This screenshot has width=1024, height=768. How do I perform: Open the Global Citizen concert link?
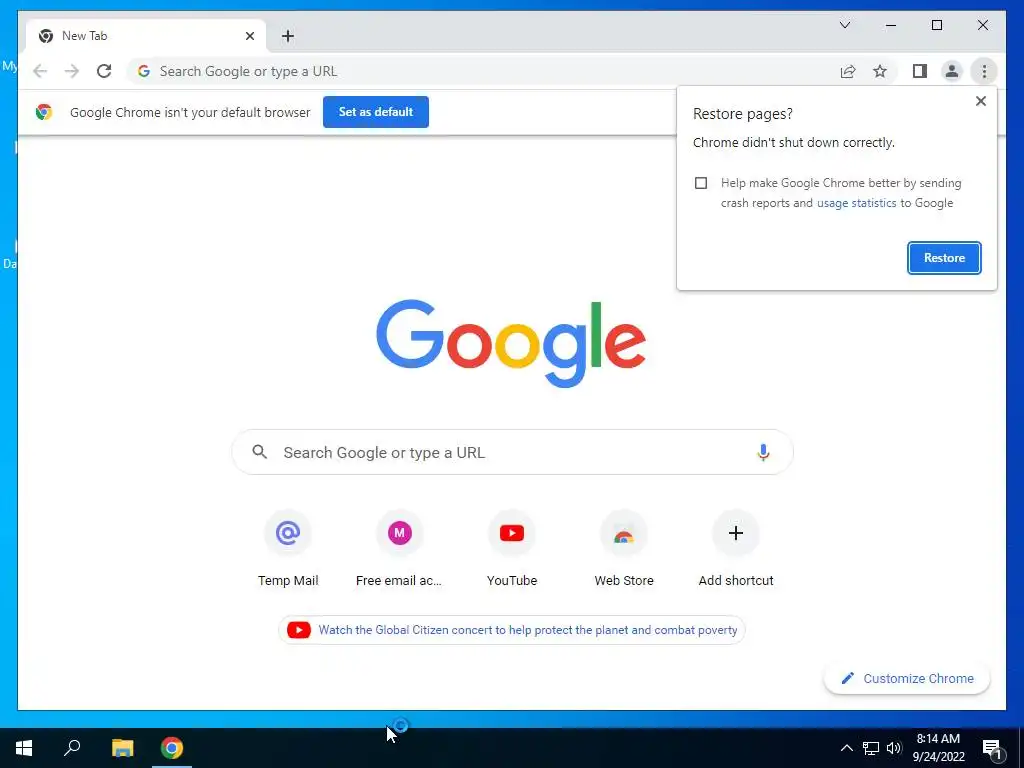point(511,630)
